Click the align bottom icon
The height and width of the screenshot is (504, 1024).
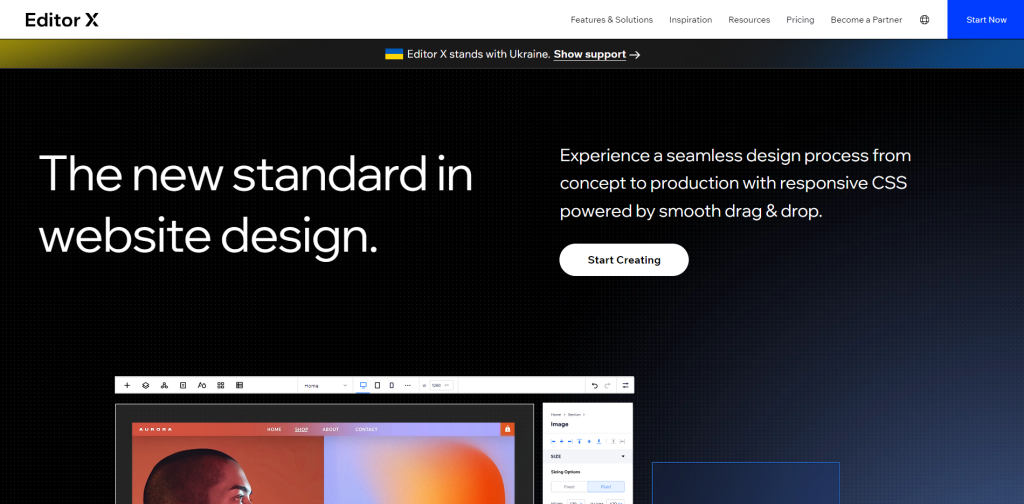click(x=599, y=441)
